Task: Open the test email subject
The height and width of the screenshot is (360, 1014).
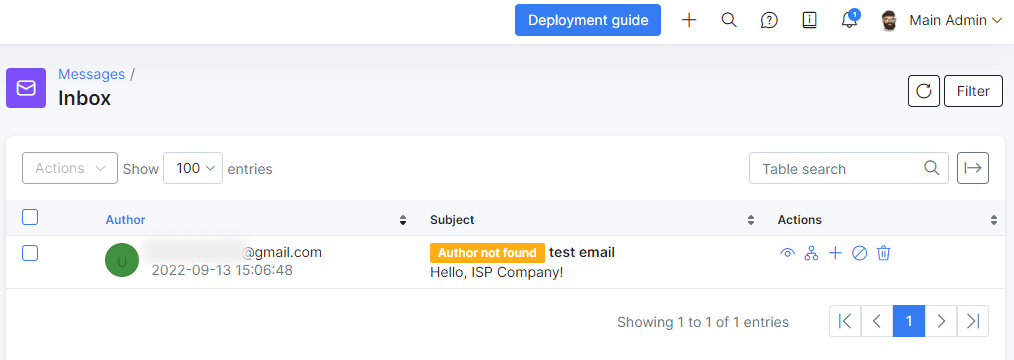Action: (x=582, y=253)
